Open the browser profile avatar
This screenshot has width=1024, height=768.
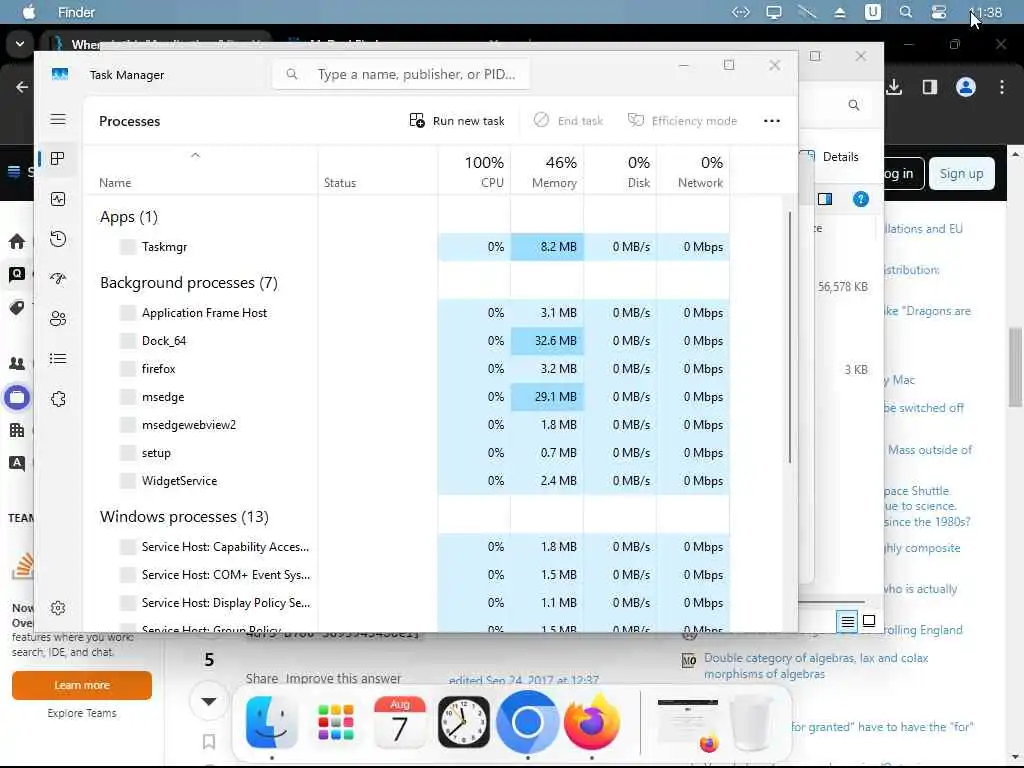(x=966, y=87)
